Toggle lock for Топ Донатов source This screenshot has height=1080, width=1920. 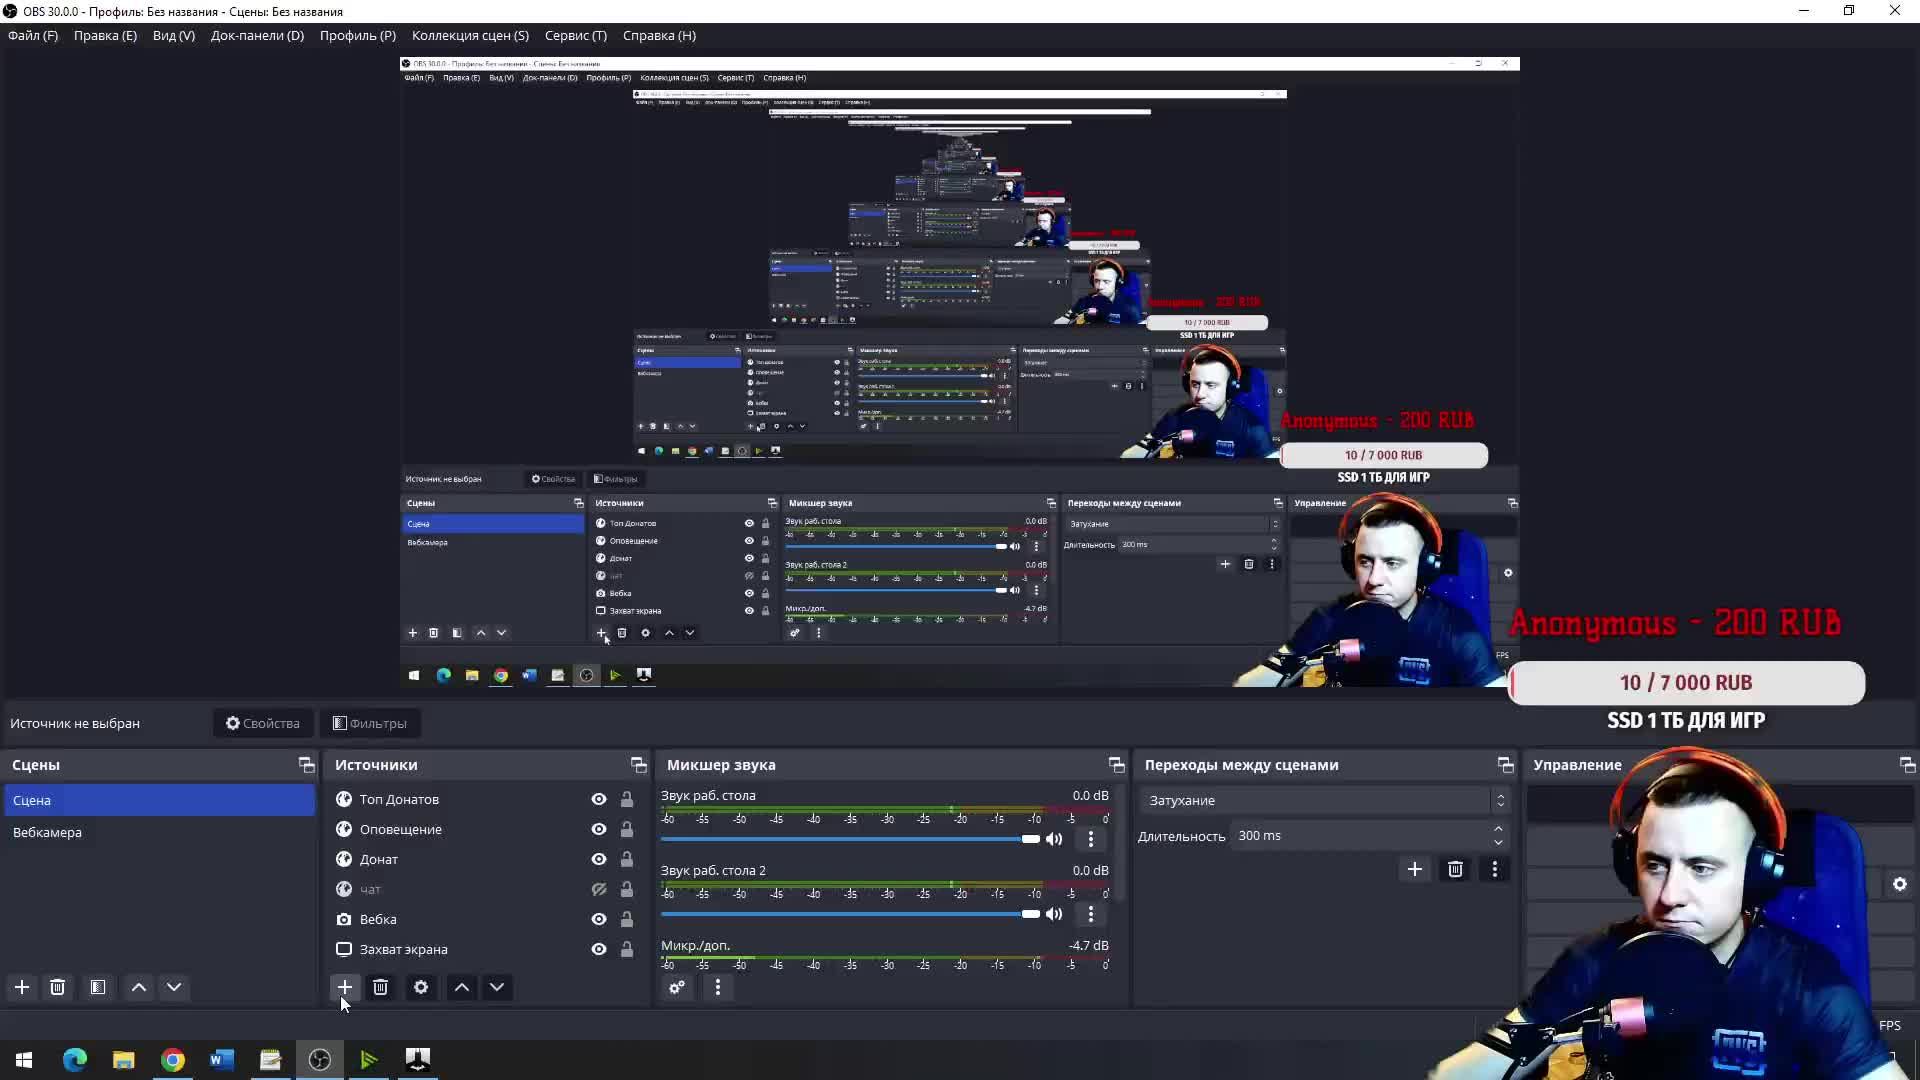[627, 799]
